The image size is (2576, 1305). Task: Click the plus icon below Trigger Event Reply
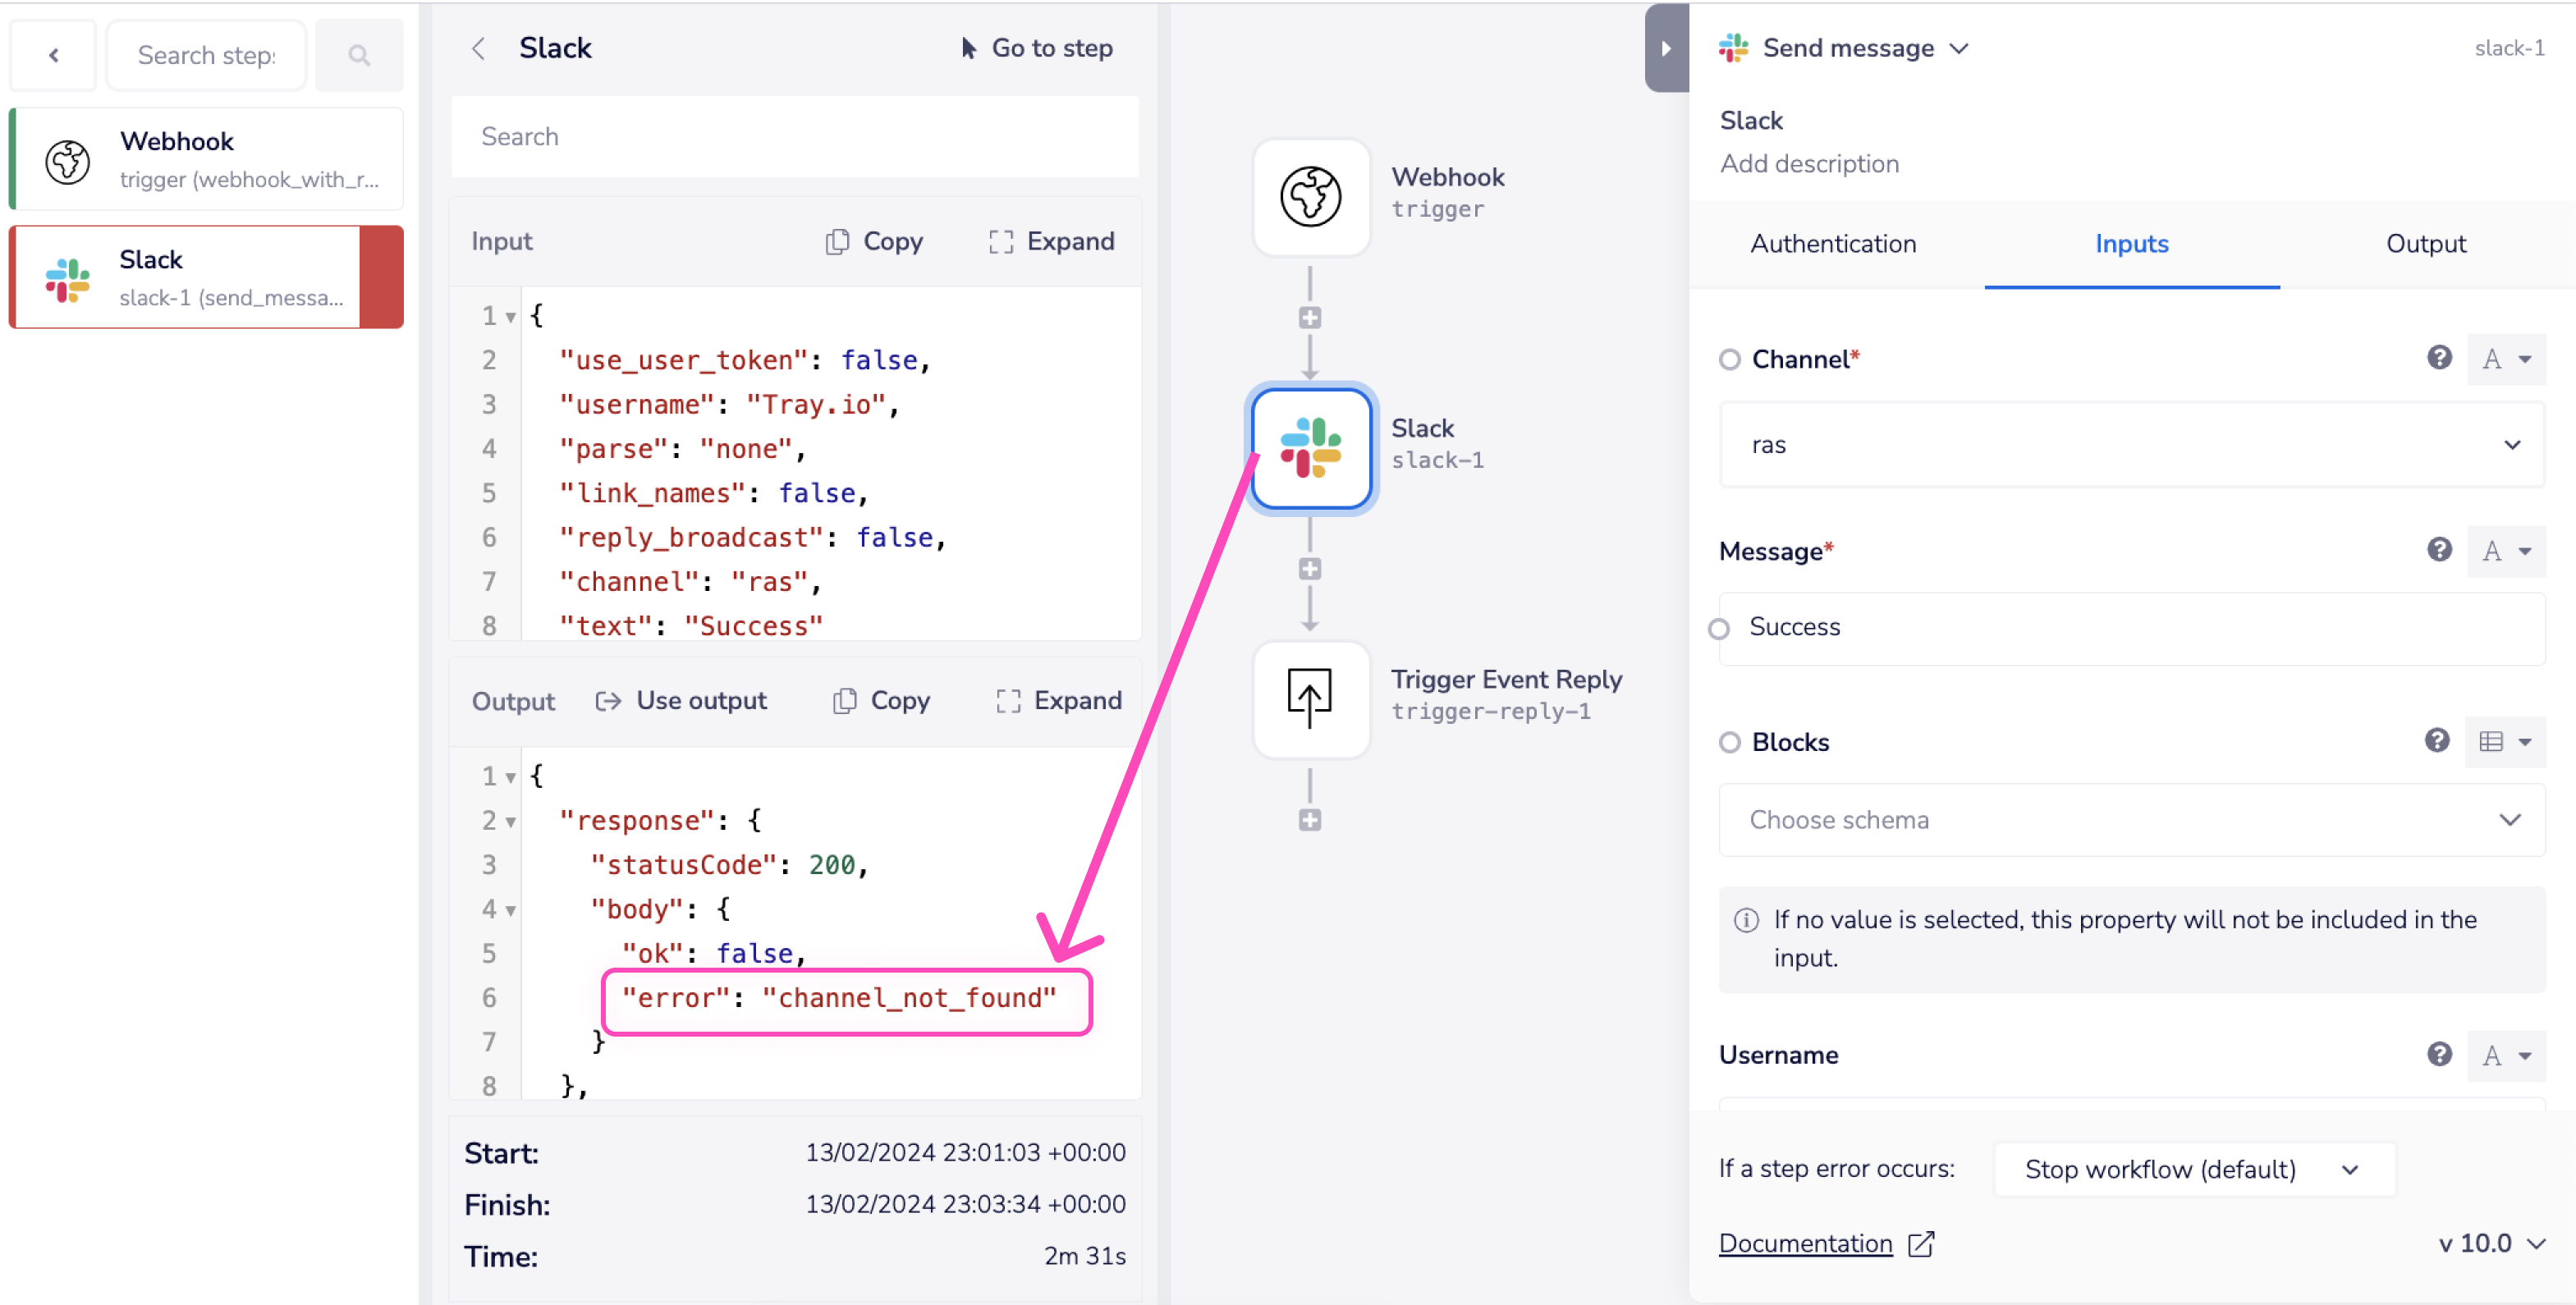click(1310, 820)
